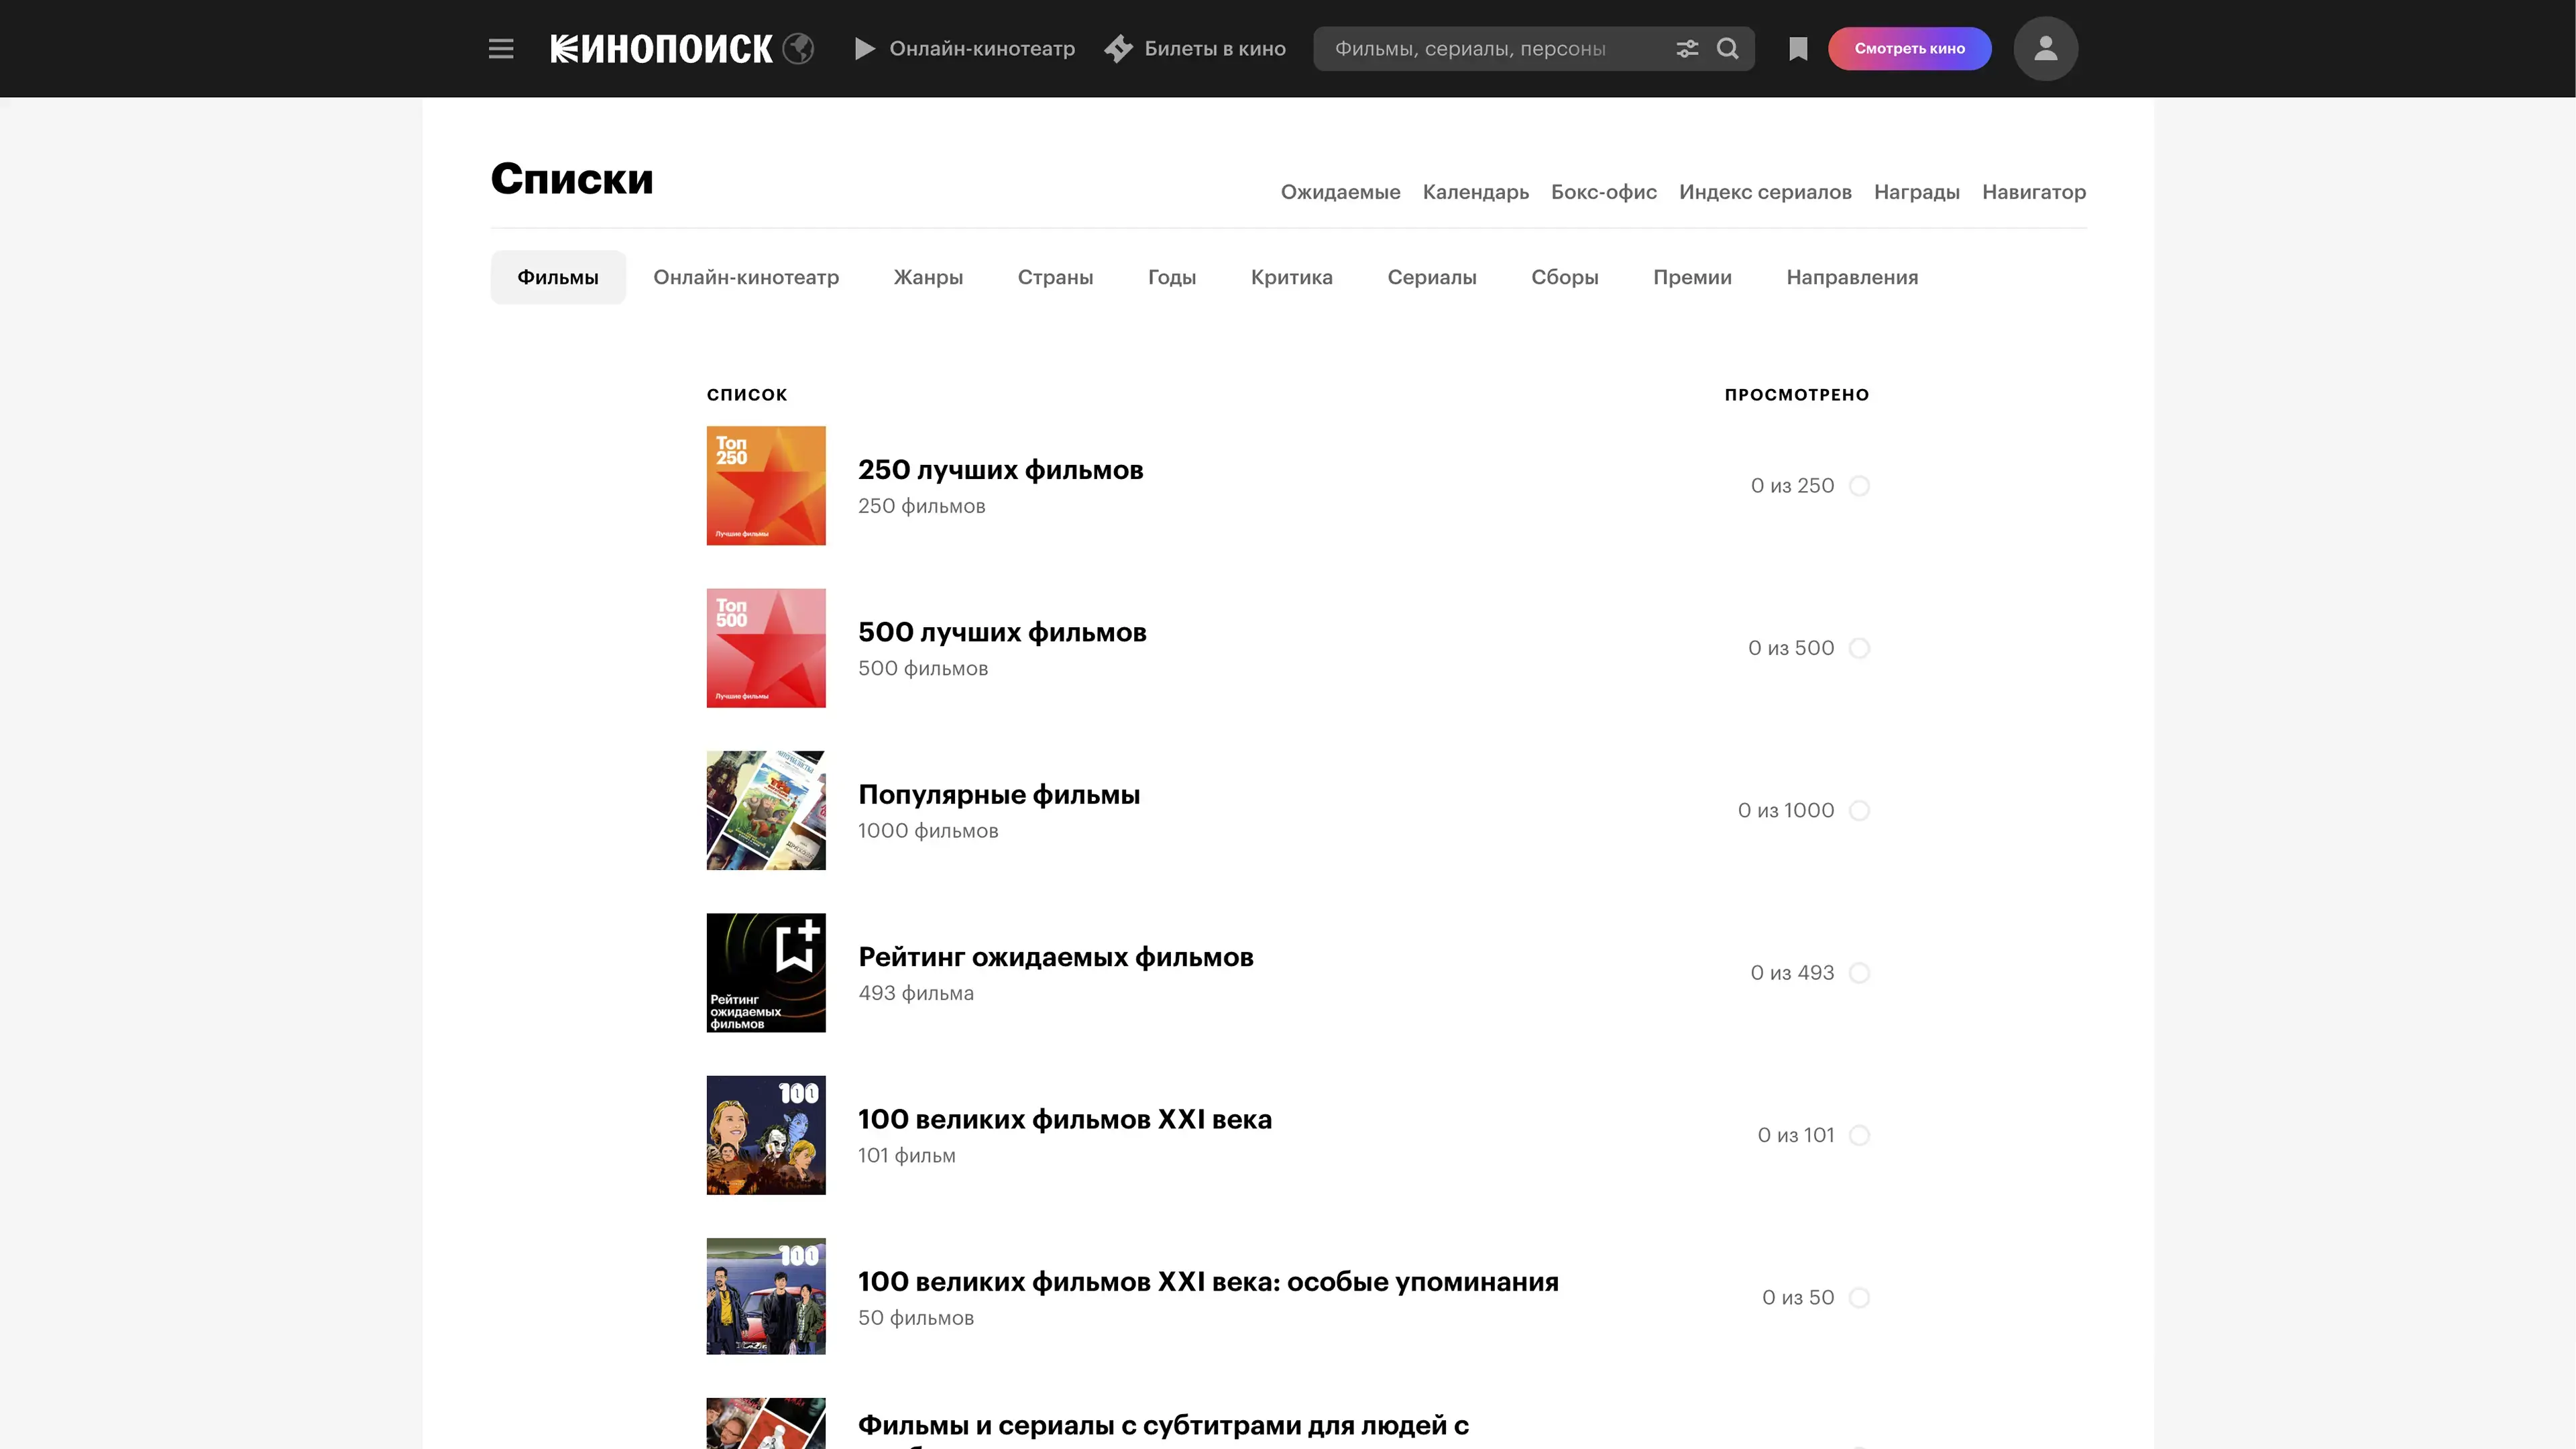
Task: Toggle watched circle for Popular films
Action: pyautogui.click(x=1859, y=811)
